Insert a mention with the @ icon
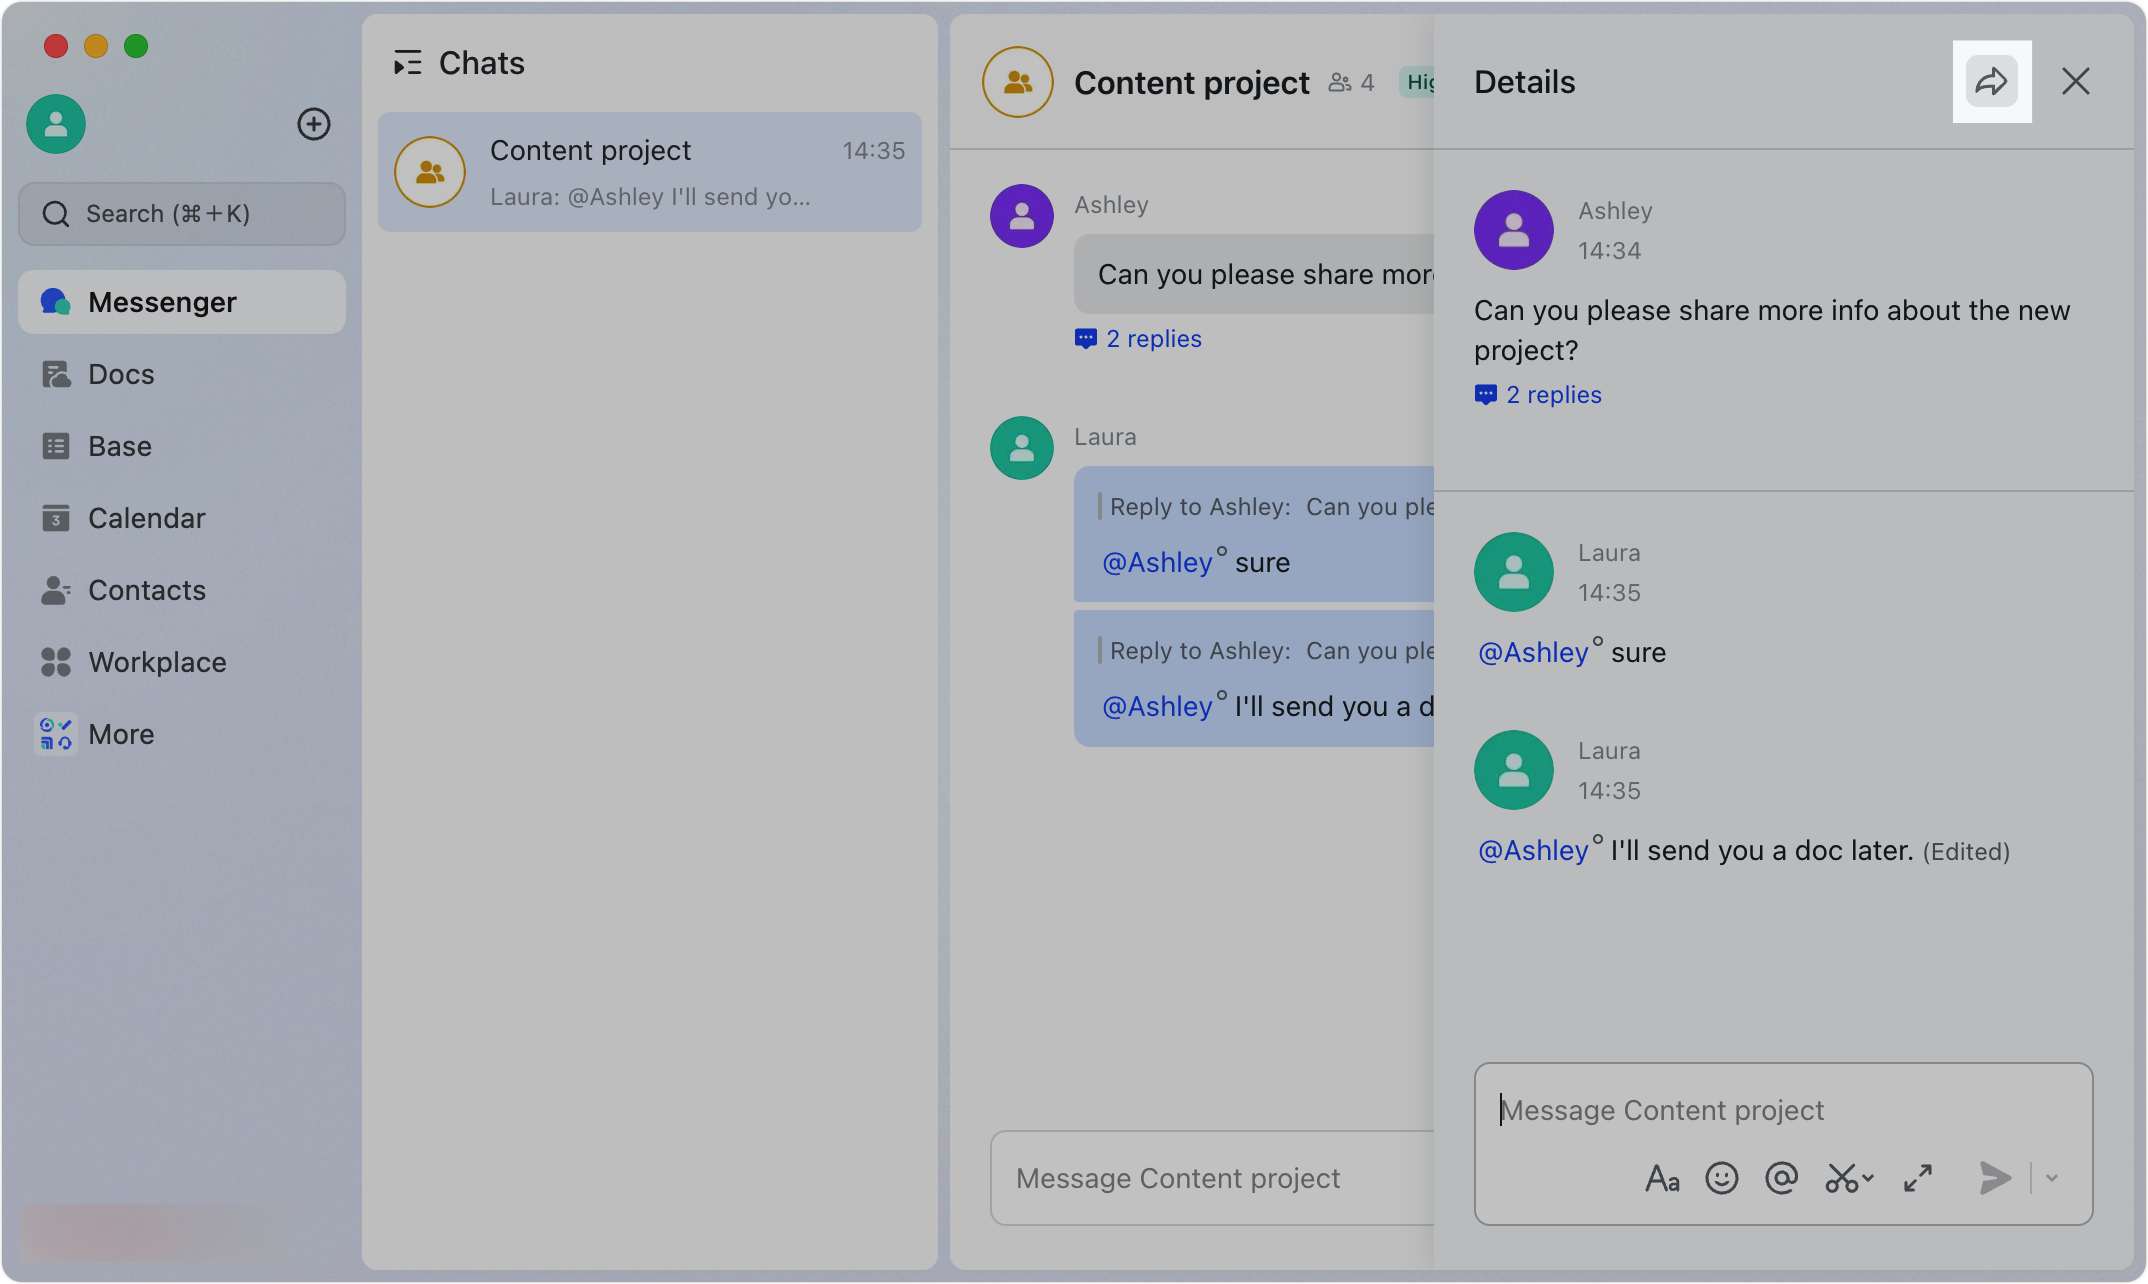This screenshot has height=1284, width=2148. [1782, 1178]
